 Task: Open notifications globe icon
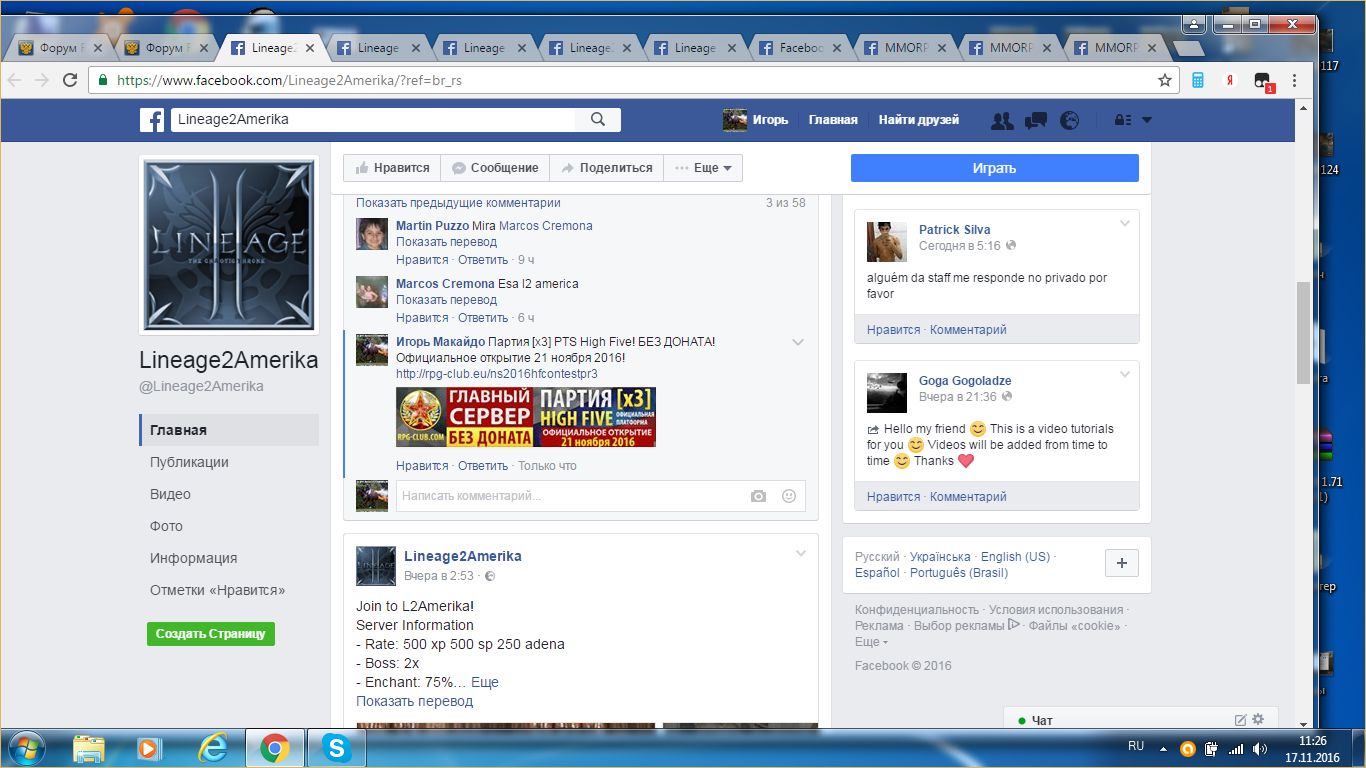1070,120
